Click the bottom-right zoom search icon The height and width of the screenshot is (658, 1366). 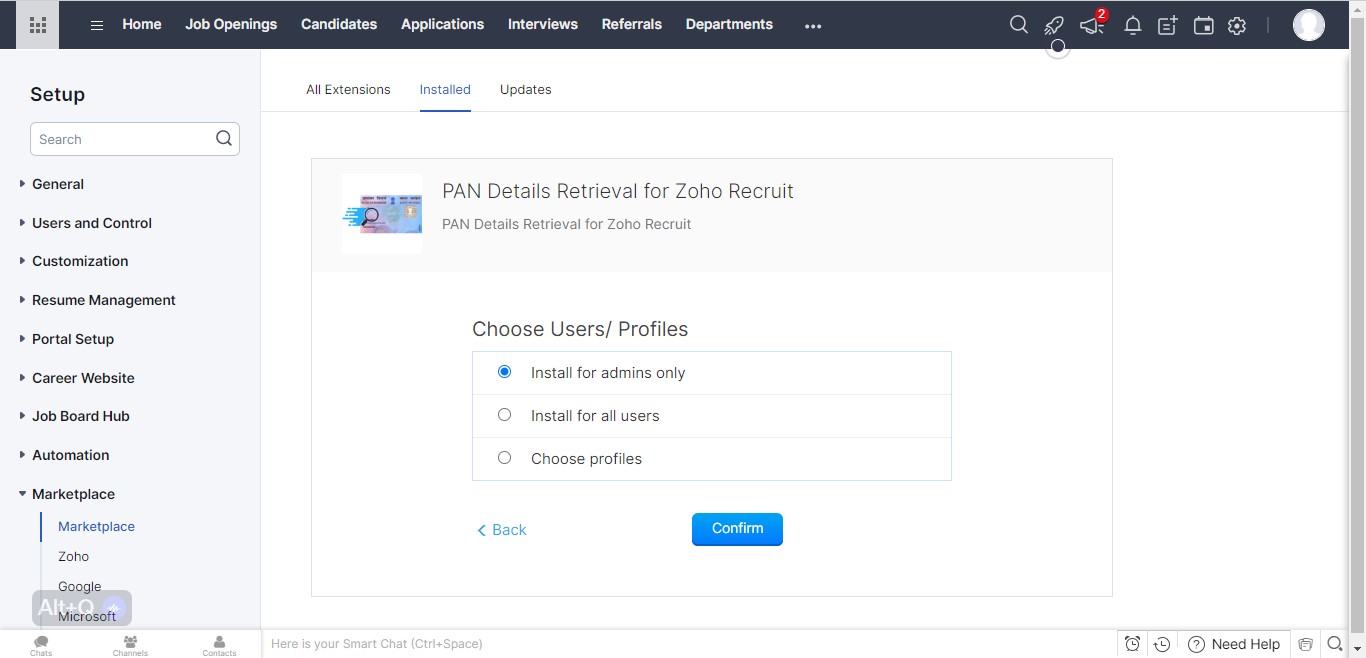1335,644
